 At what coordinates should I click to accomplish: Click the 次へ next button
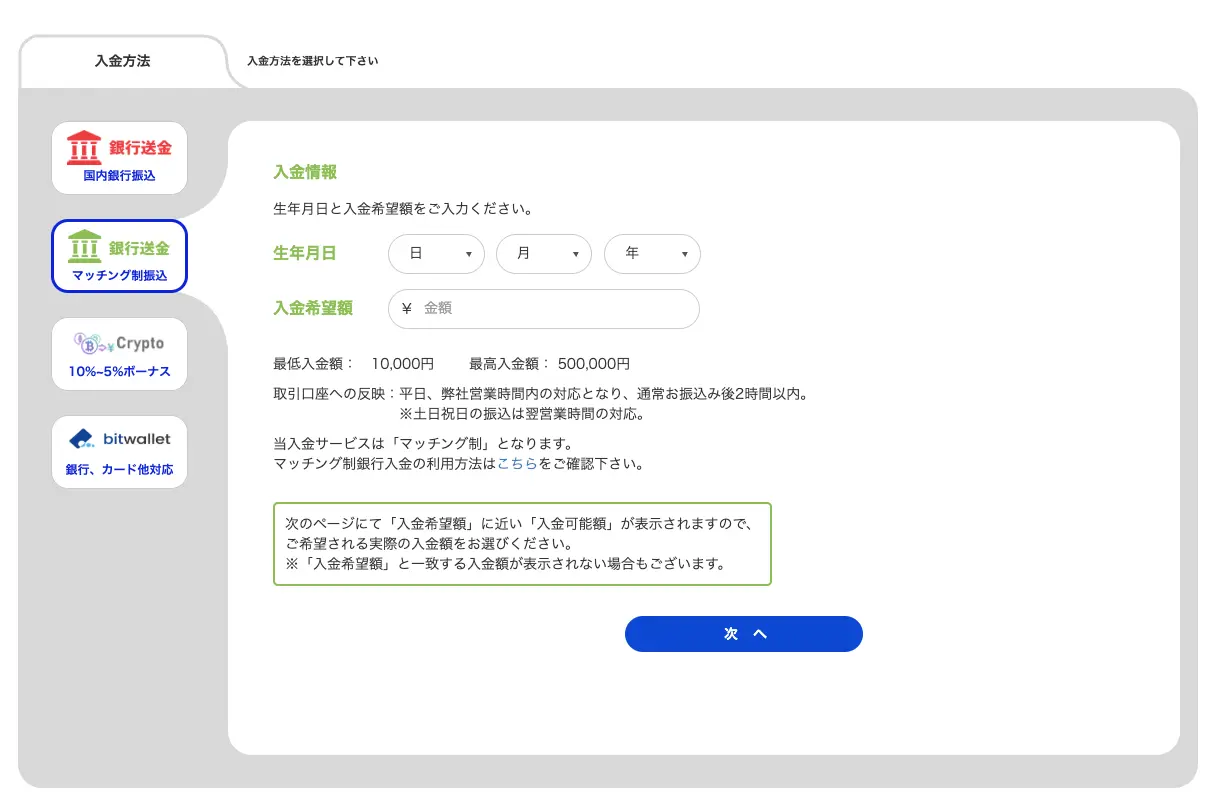pyautogui.click(x=744, y=634)
